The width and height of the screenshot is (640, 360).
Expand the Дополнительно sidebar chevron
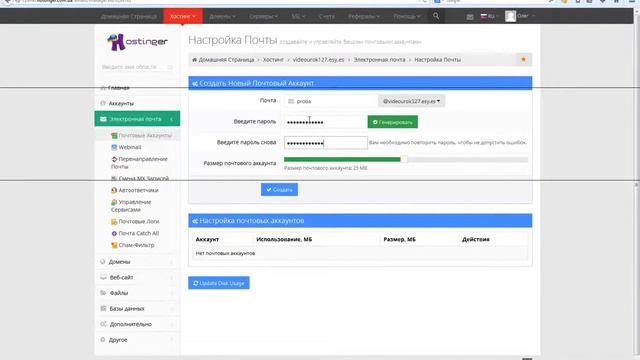171,324
